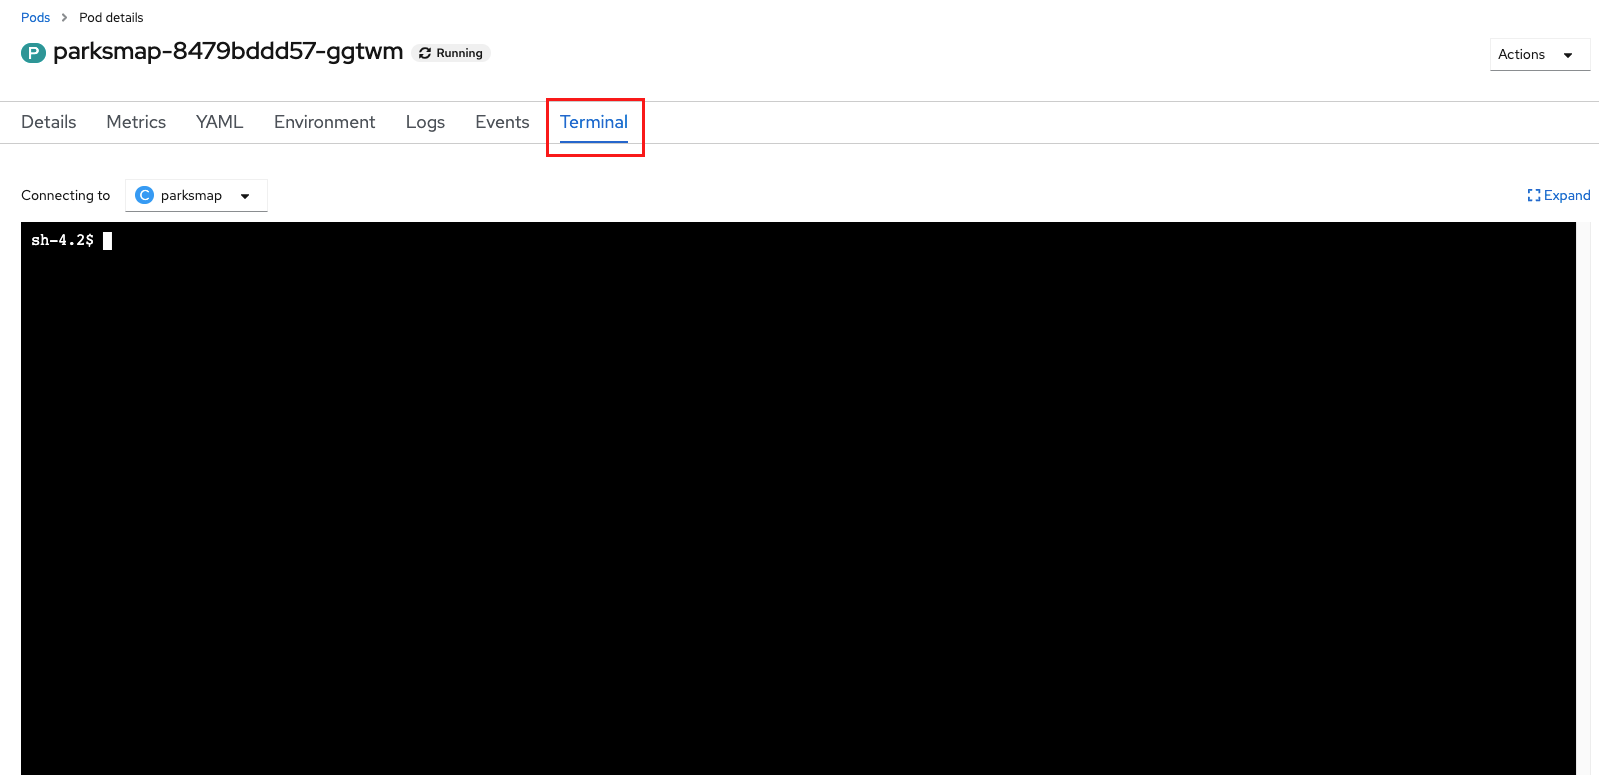
Task: View the YAML tab
Action: pyautogui.click(x=220, y=122)
